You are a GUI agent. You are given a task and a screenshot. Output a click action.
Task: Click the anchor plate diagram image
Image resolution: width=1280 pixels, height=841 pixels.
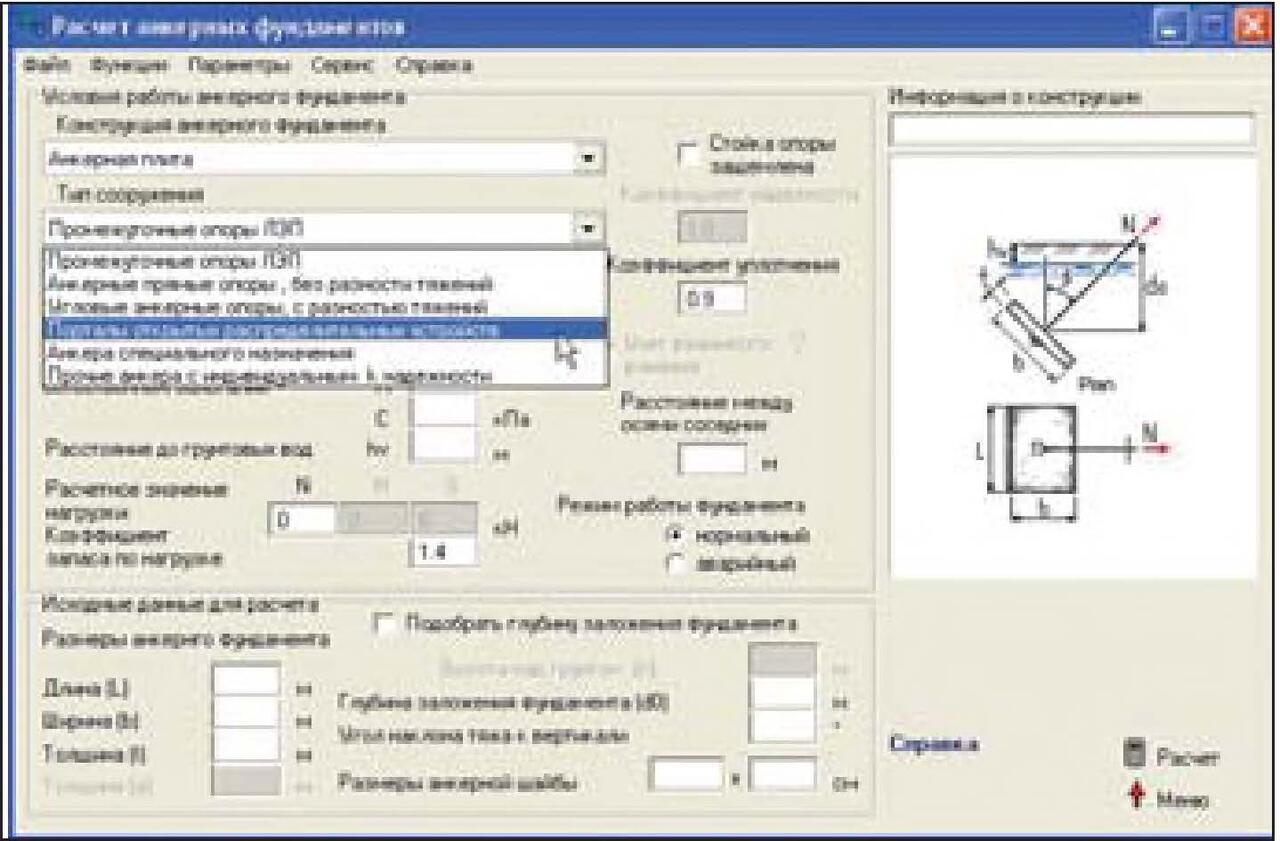(x=1072, y=366)
